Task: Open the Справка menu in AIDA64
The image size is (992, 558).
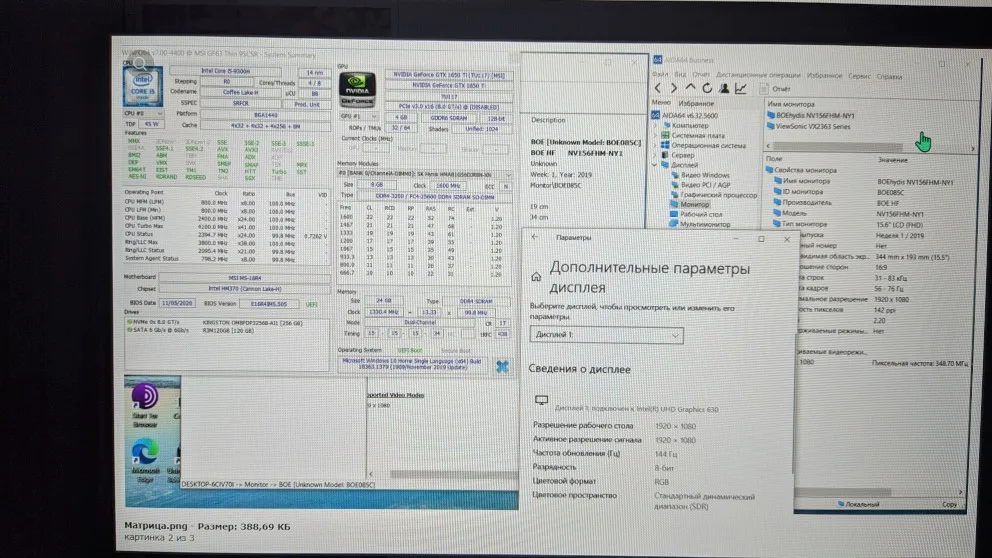Action: (890, 77)
